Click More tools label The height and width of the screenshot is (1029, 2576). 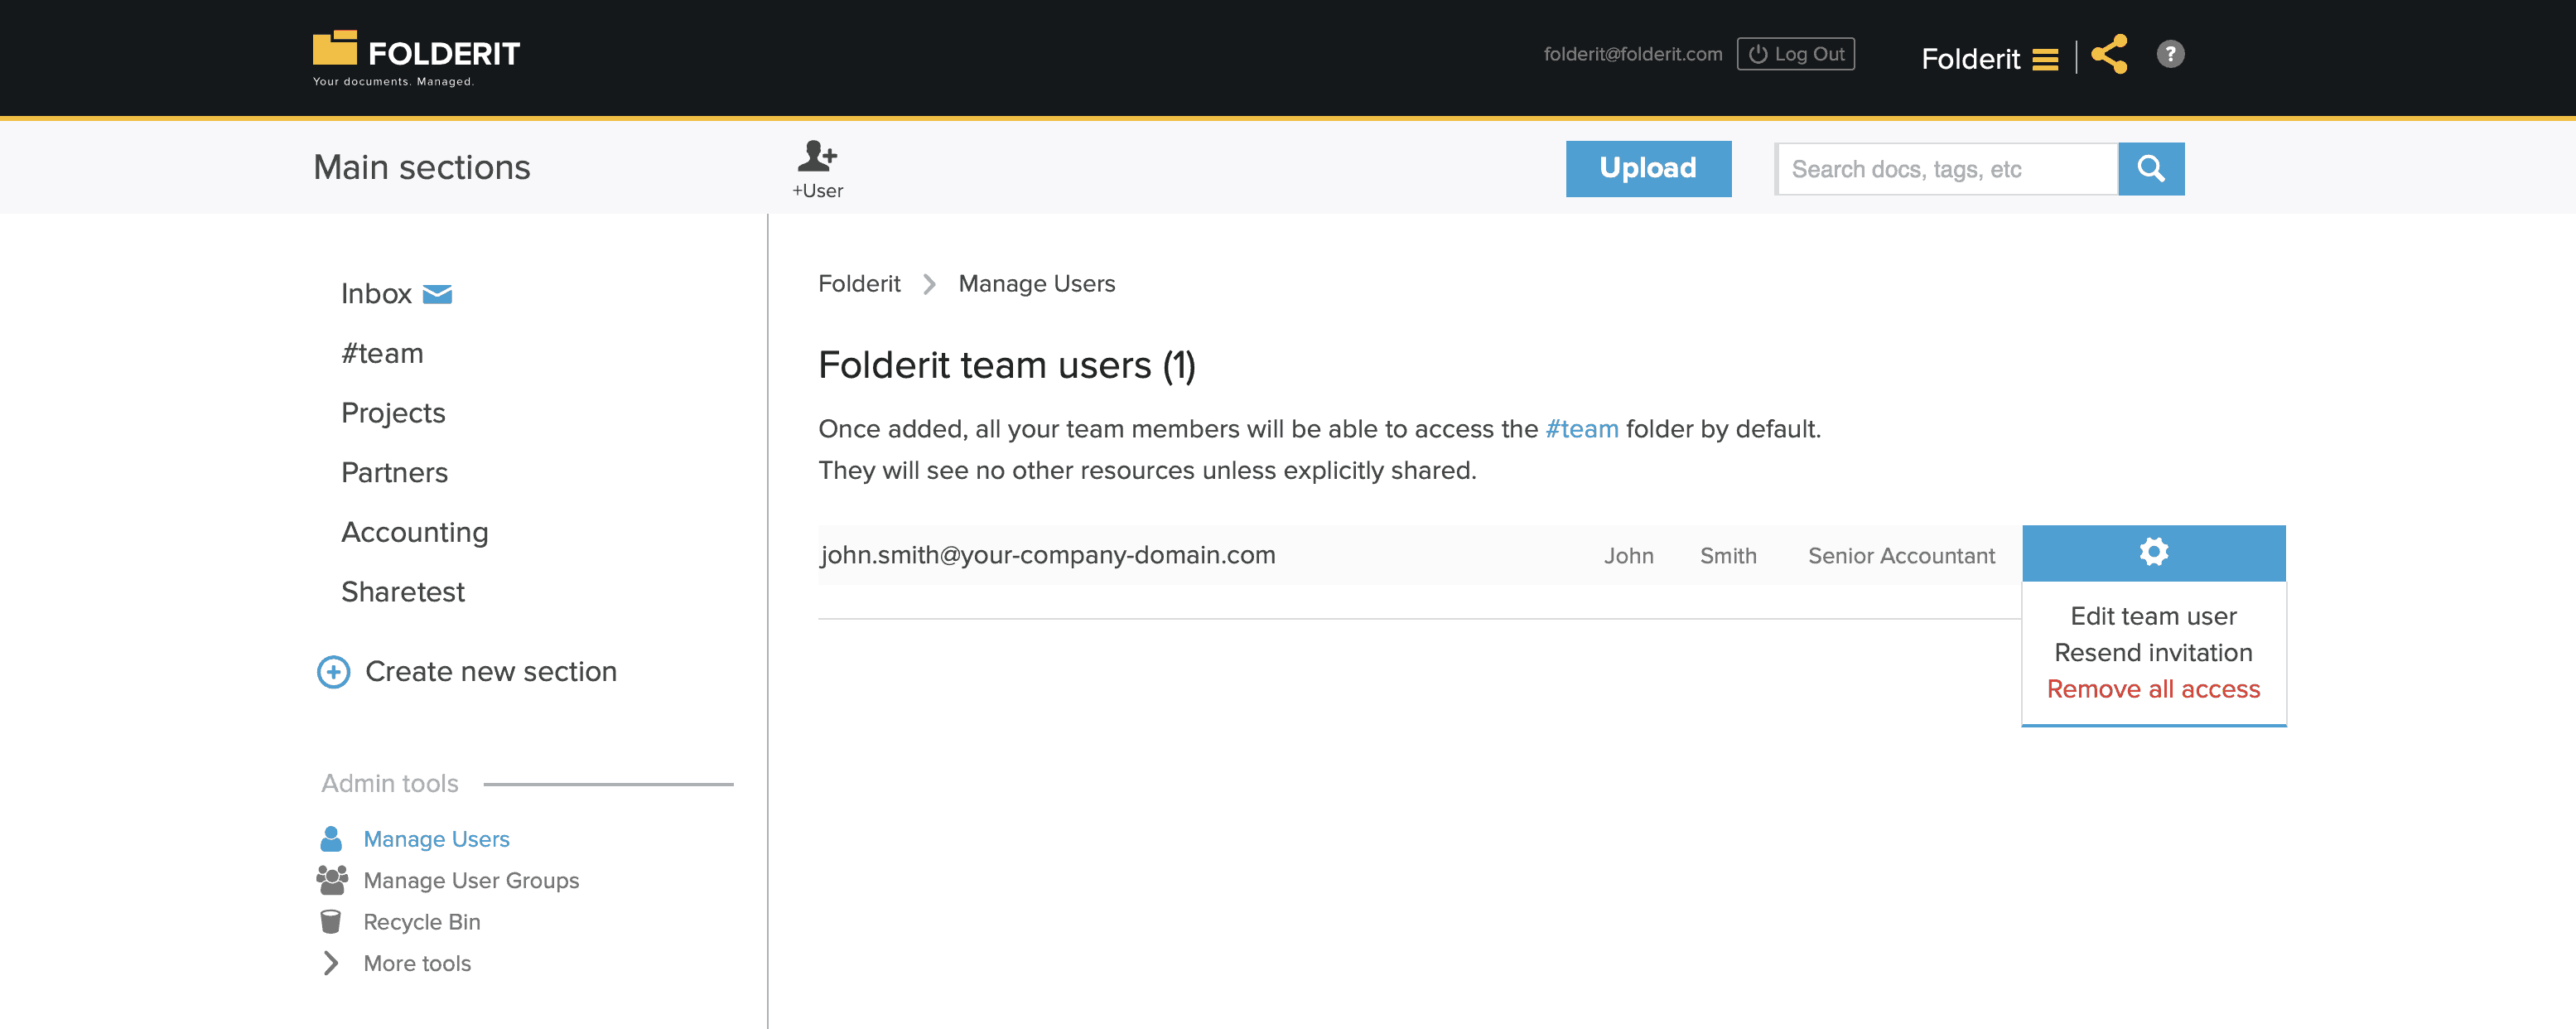[417, 963]
